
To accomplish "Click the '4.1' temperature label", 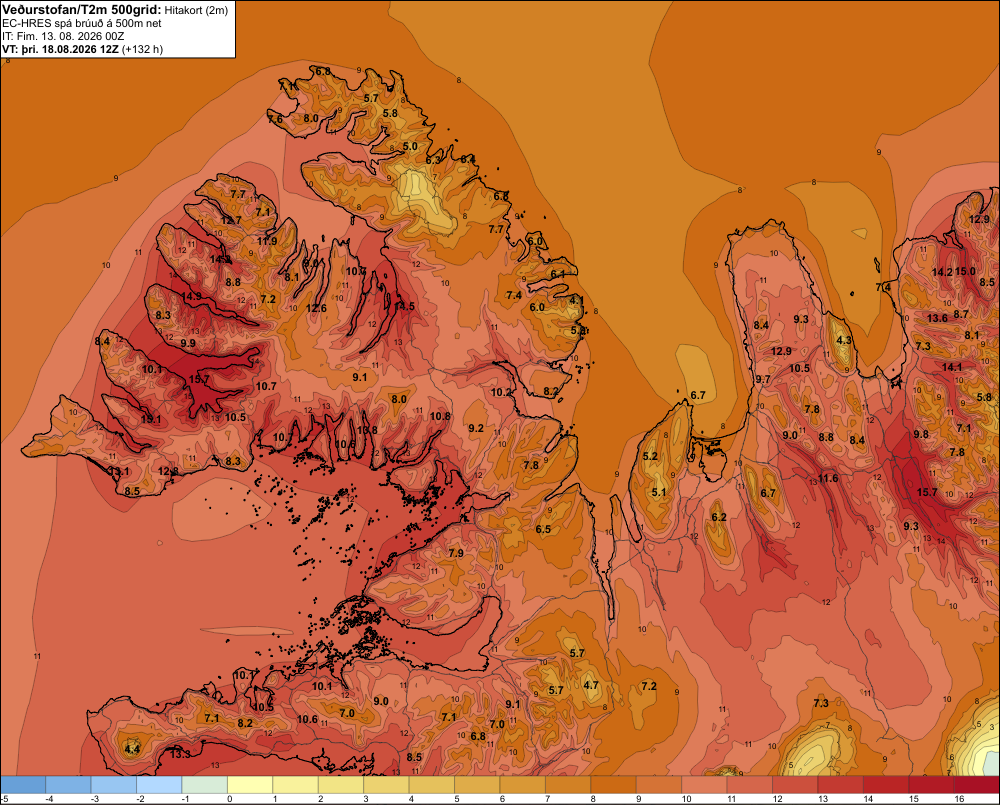I will pos(576,299).
